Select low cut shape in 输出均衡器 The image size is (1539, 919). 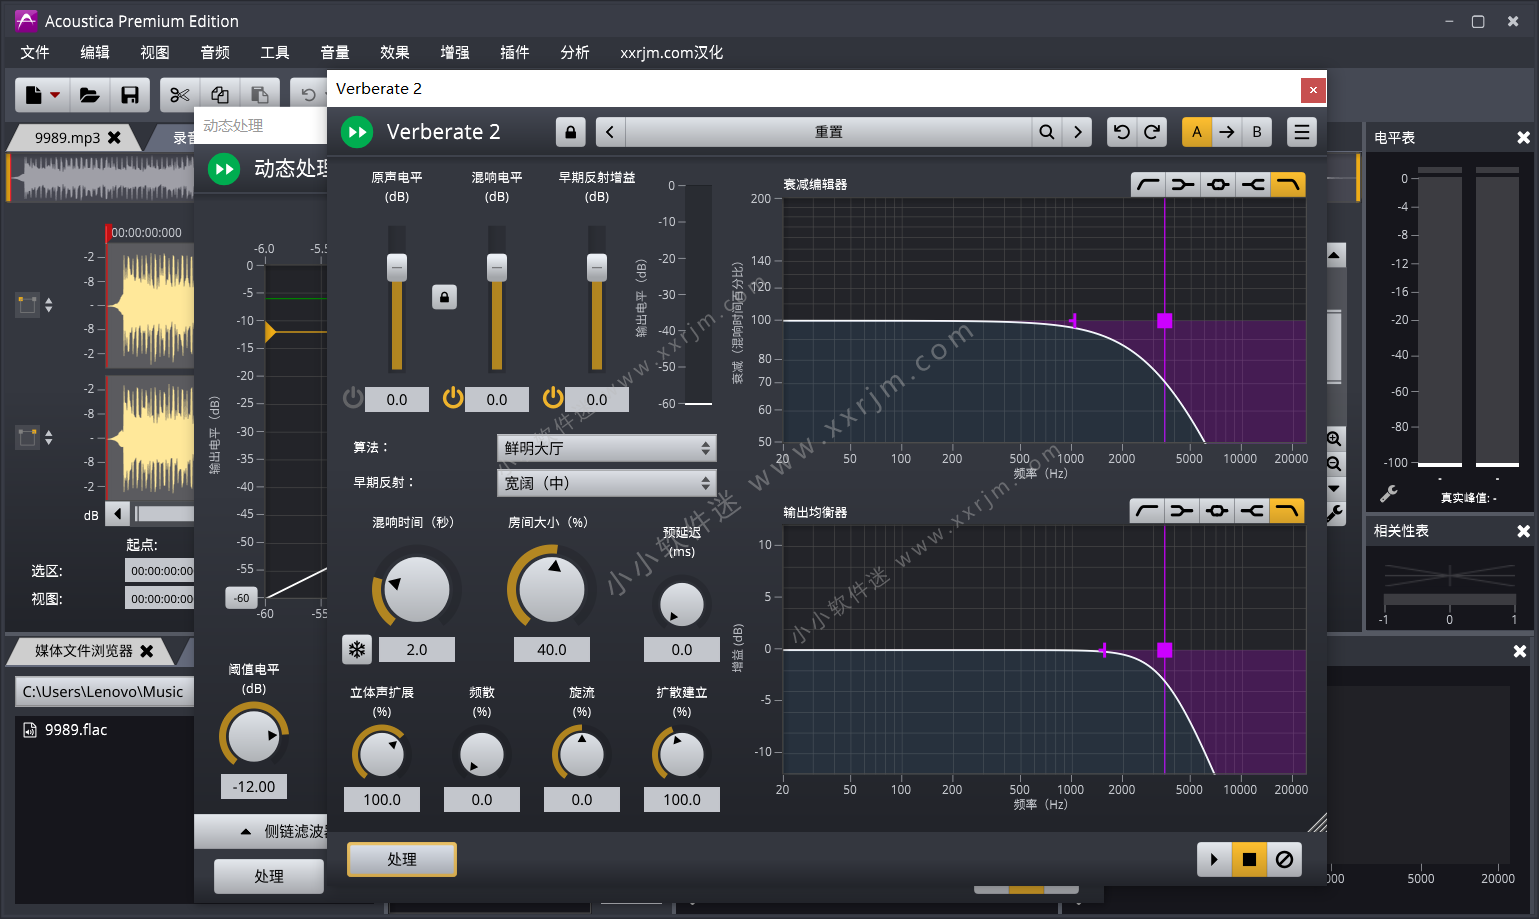point(1147,511)
